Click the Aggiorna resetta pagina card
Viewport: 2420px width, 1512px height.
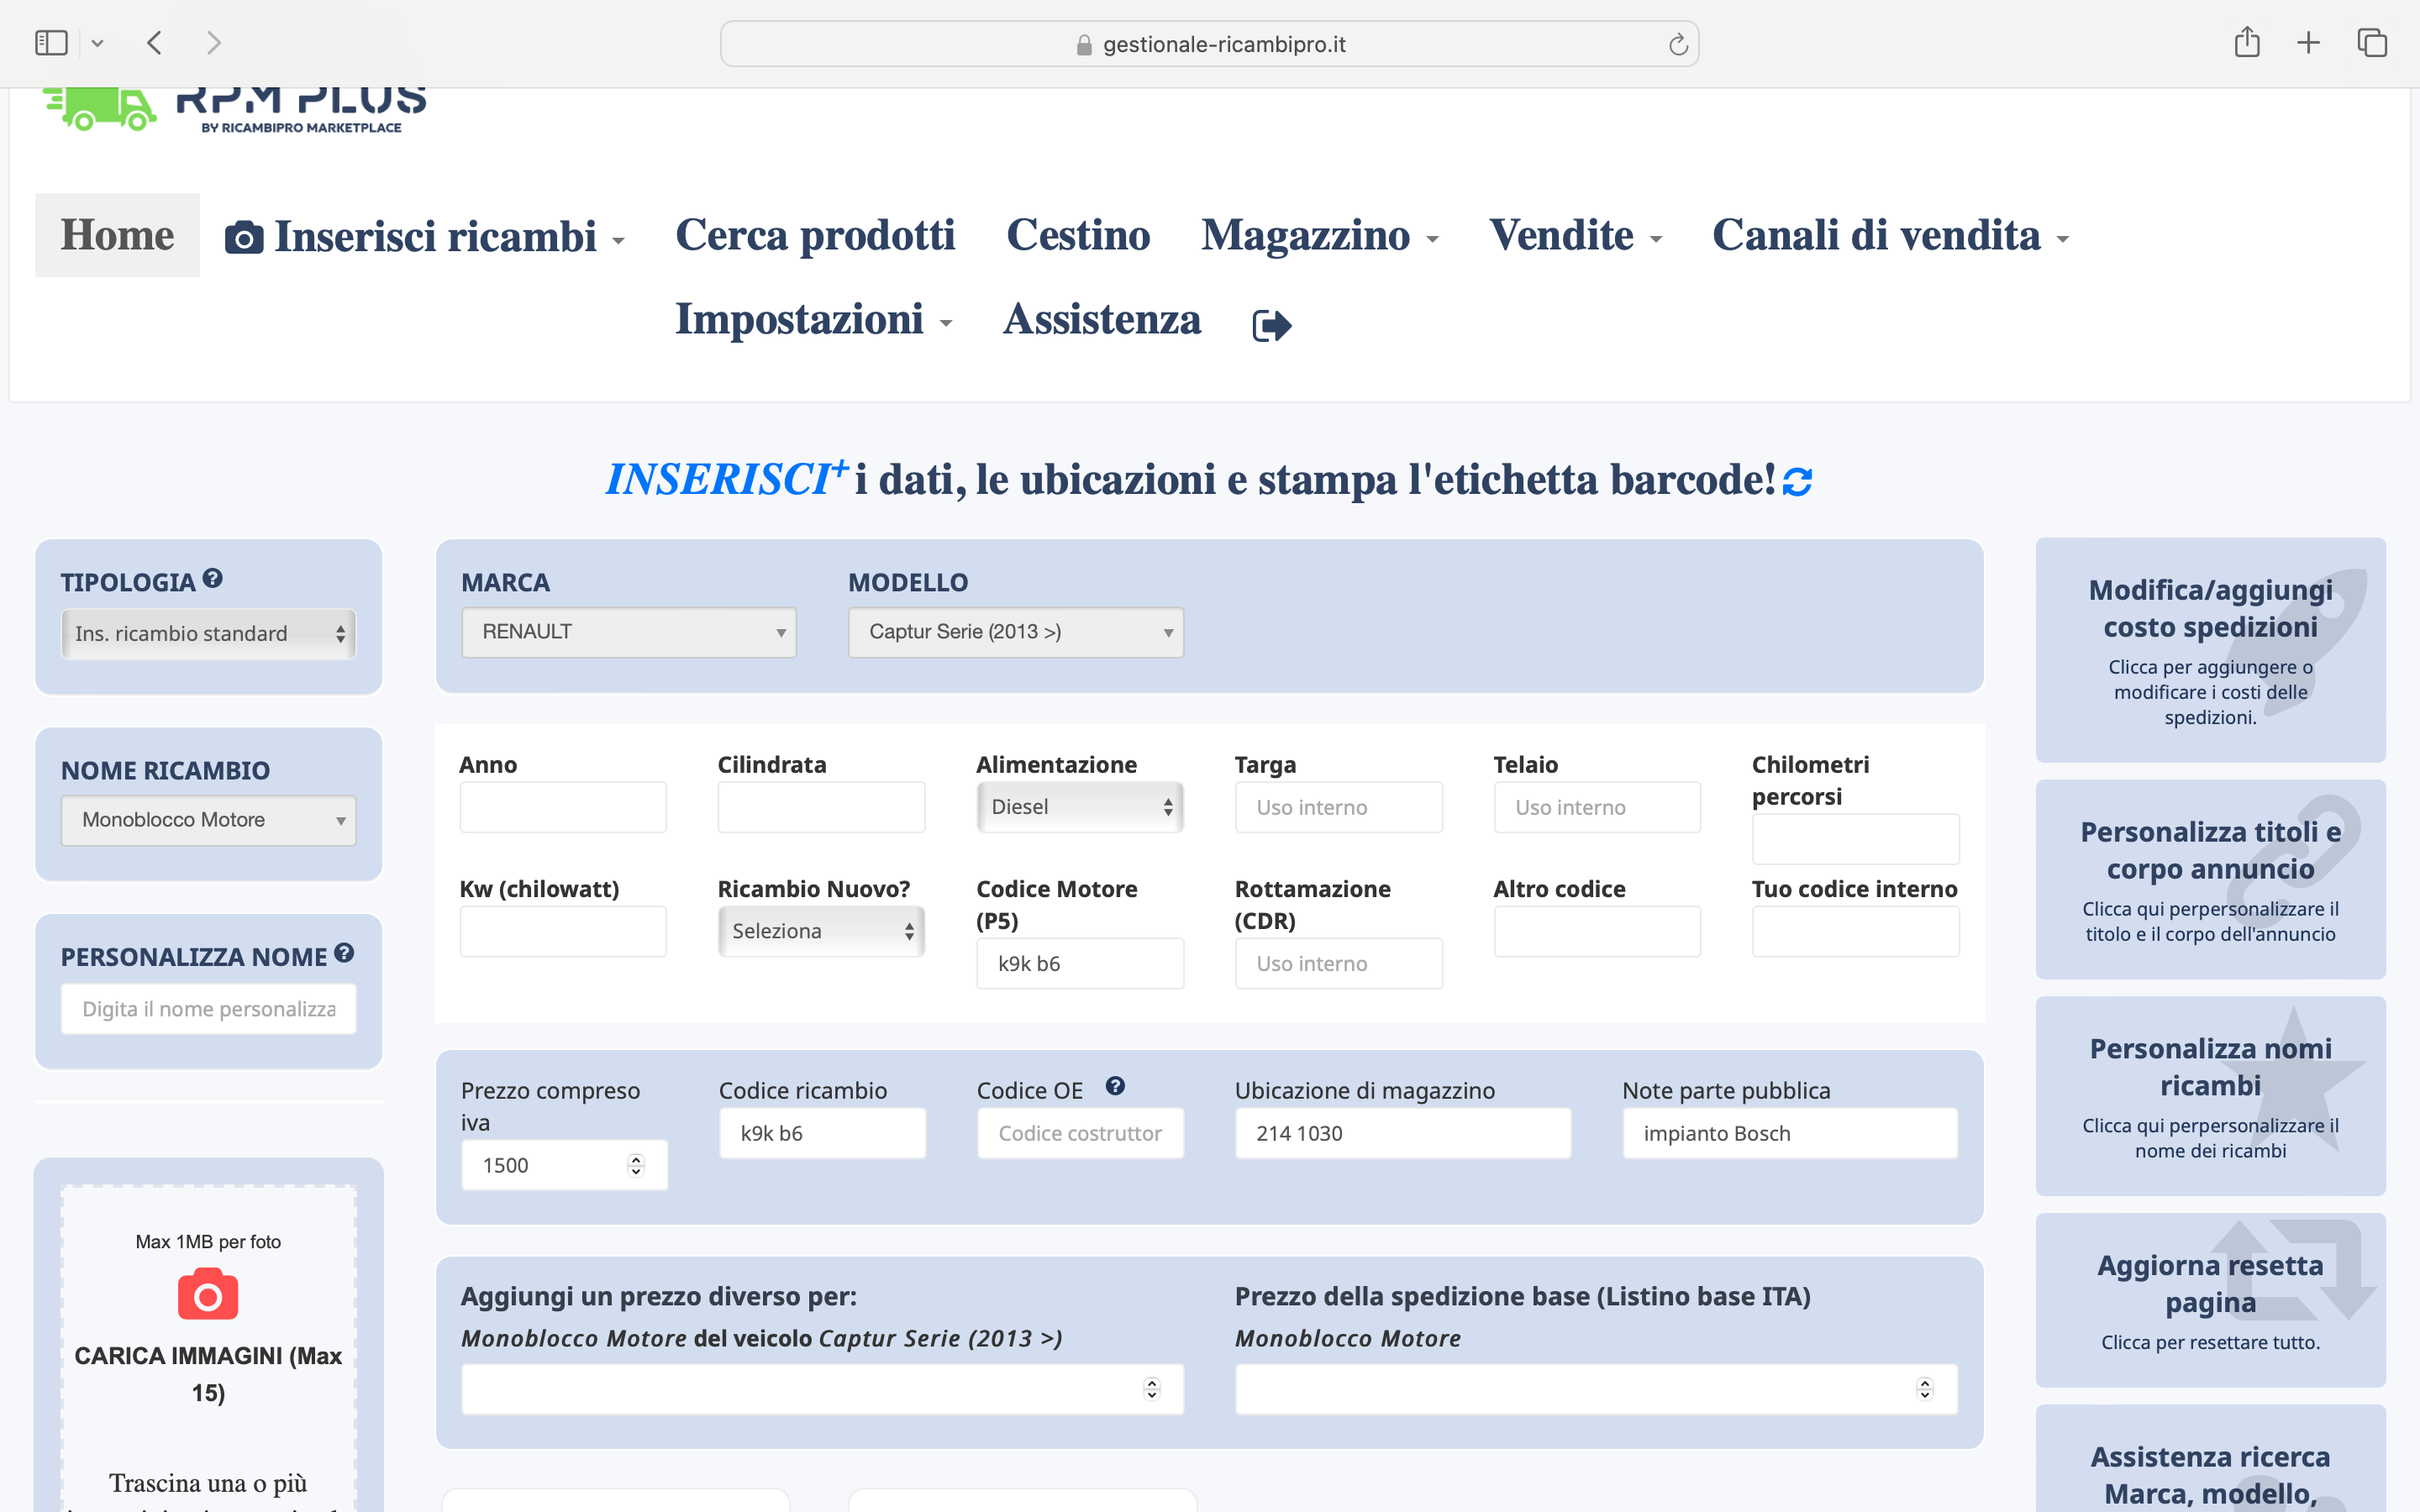(x=2210, y=1300)
